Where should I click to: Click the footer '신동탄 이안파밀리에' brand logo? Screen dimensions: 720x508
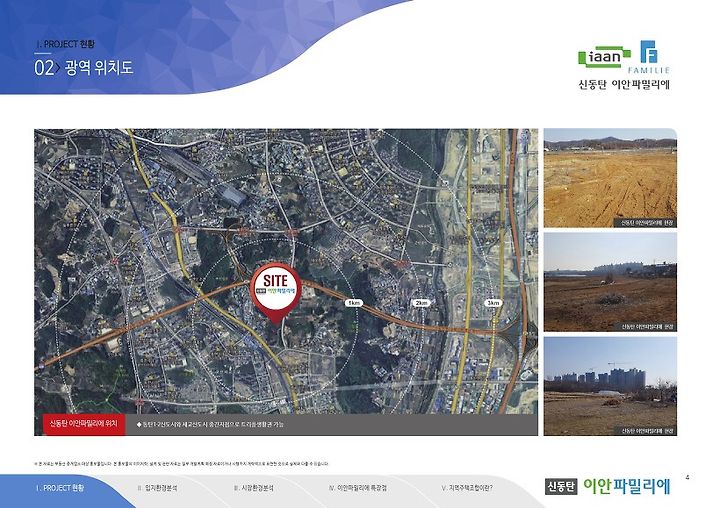608,486
